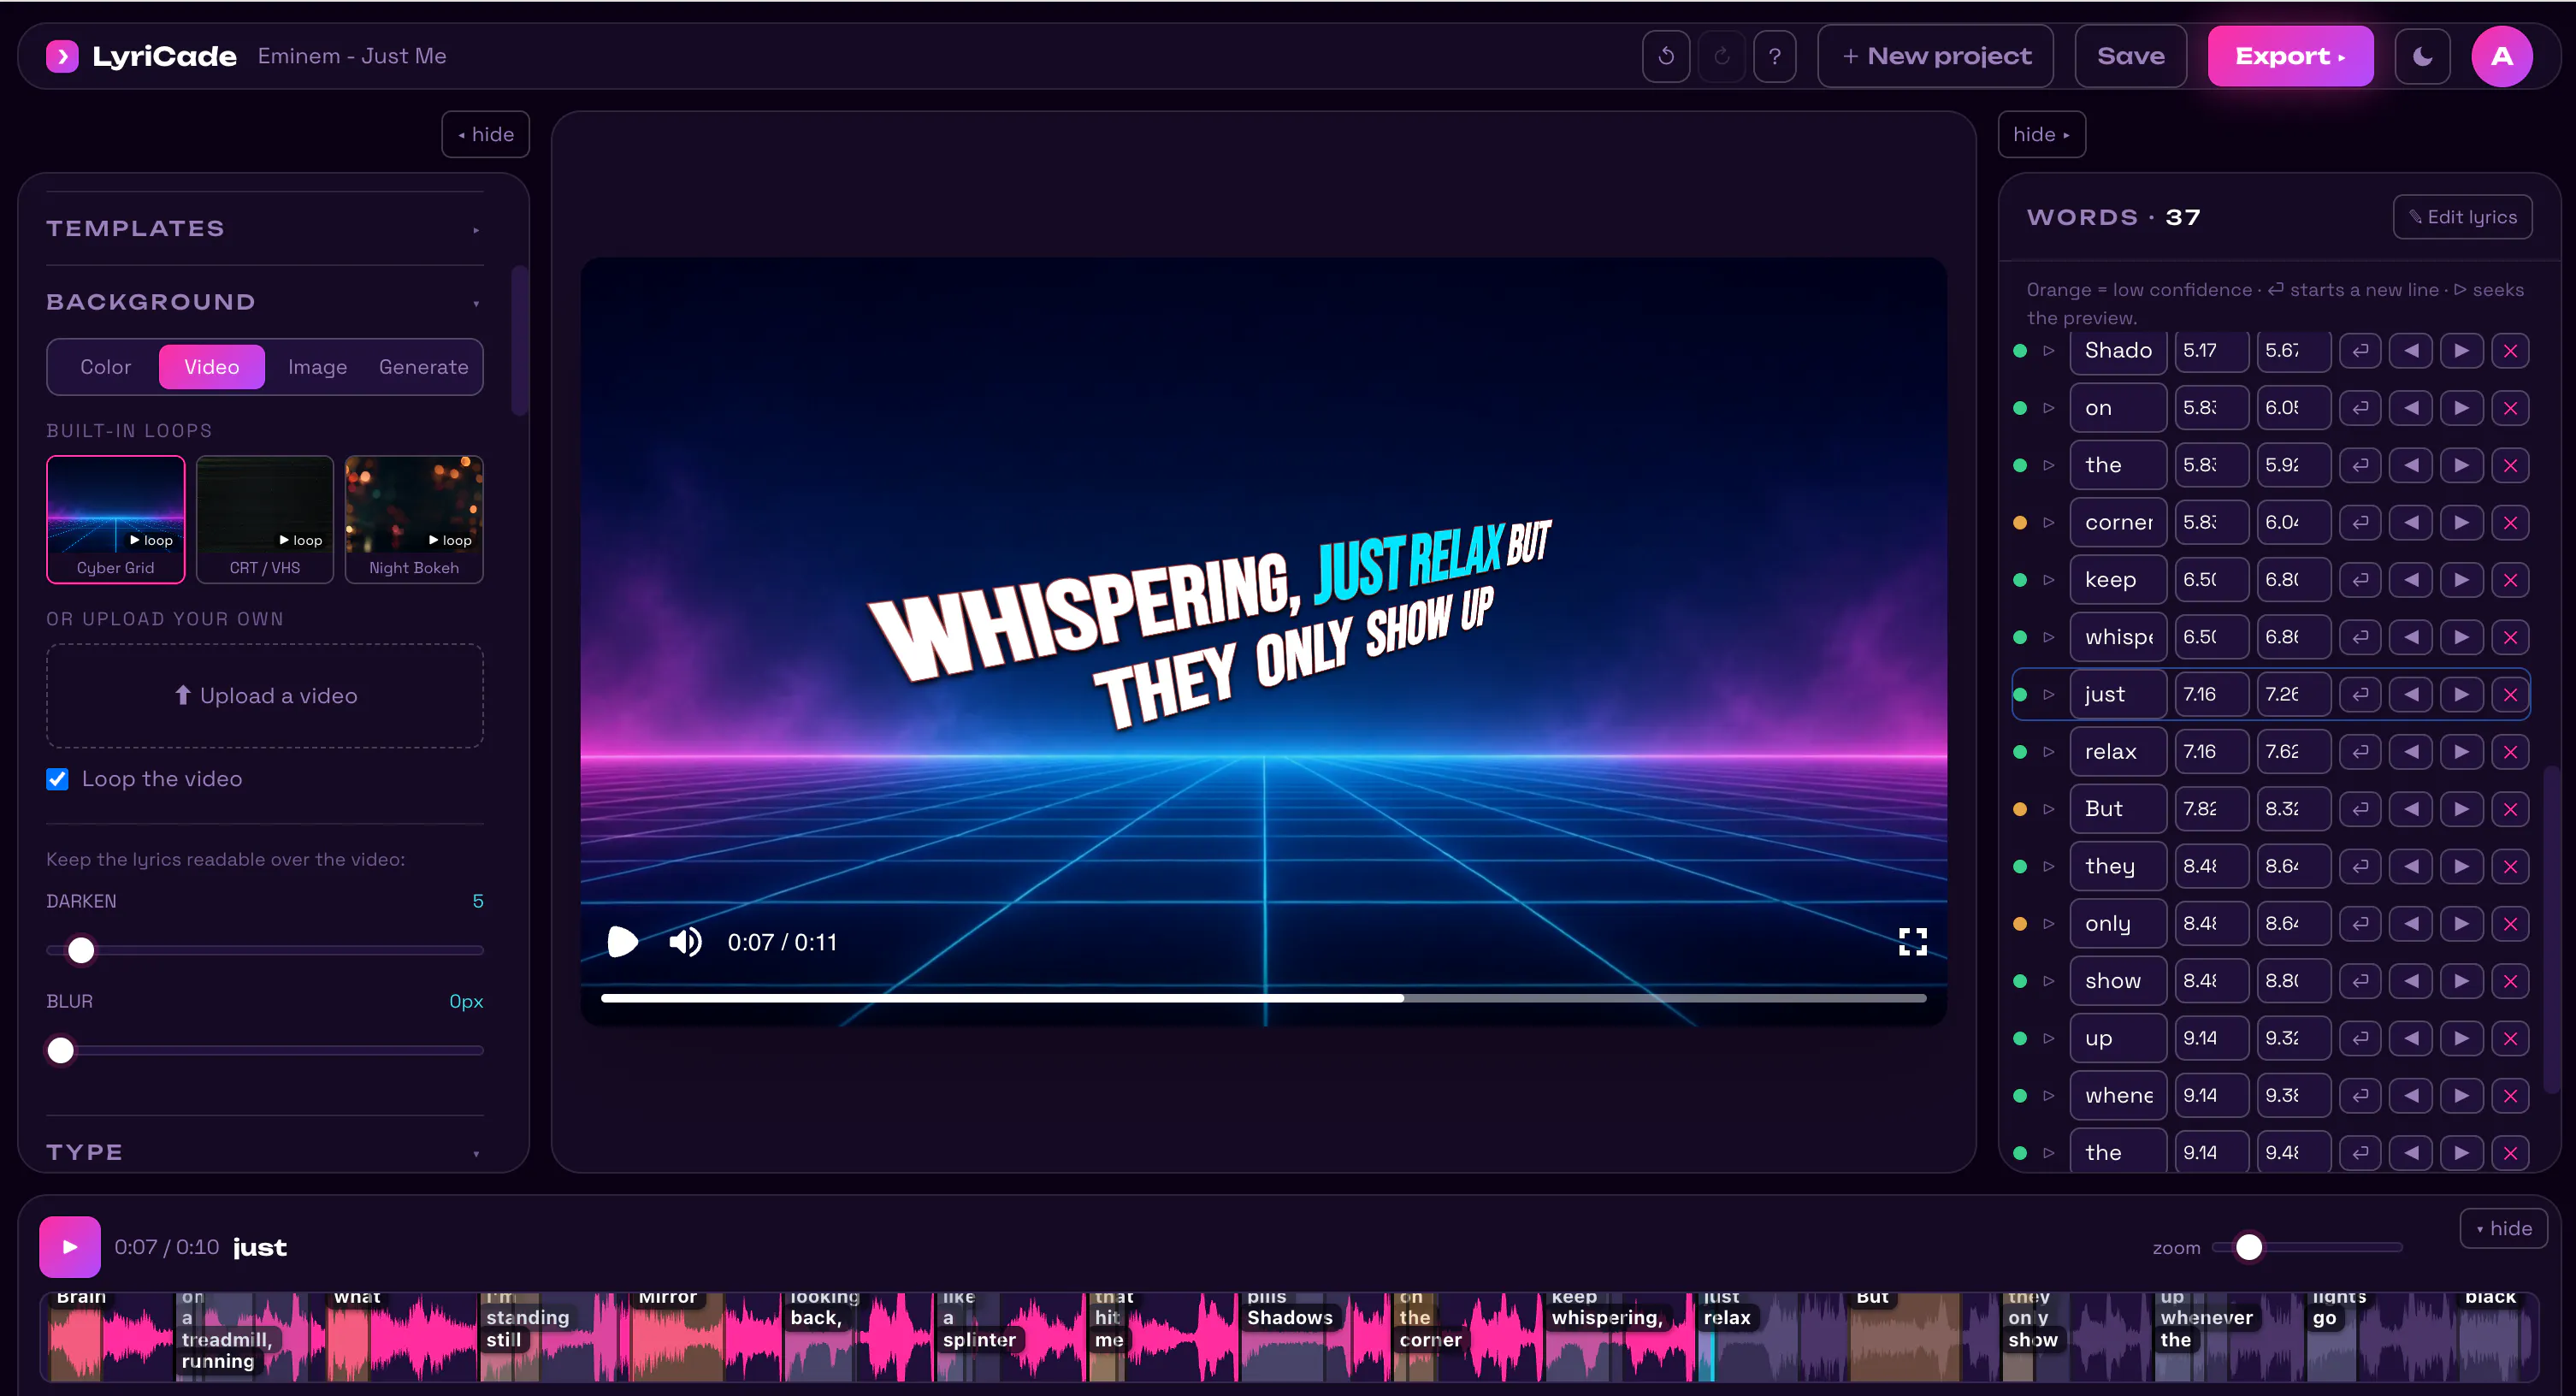Click the redo arrow in top bar
Viewport: 2576px width, 1396px height.
(x=1721, y=56)
